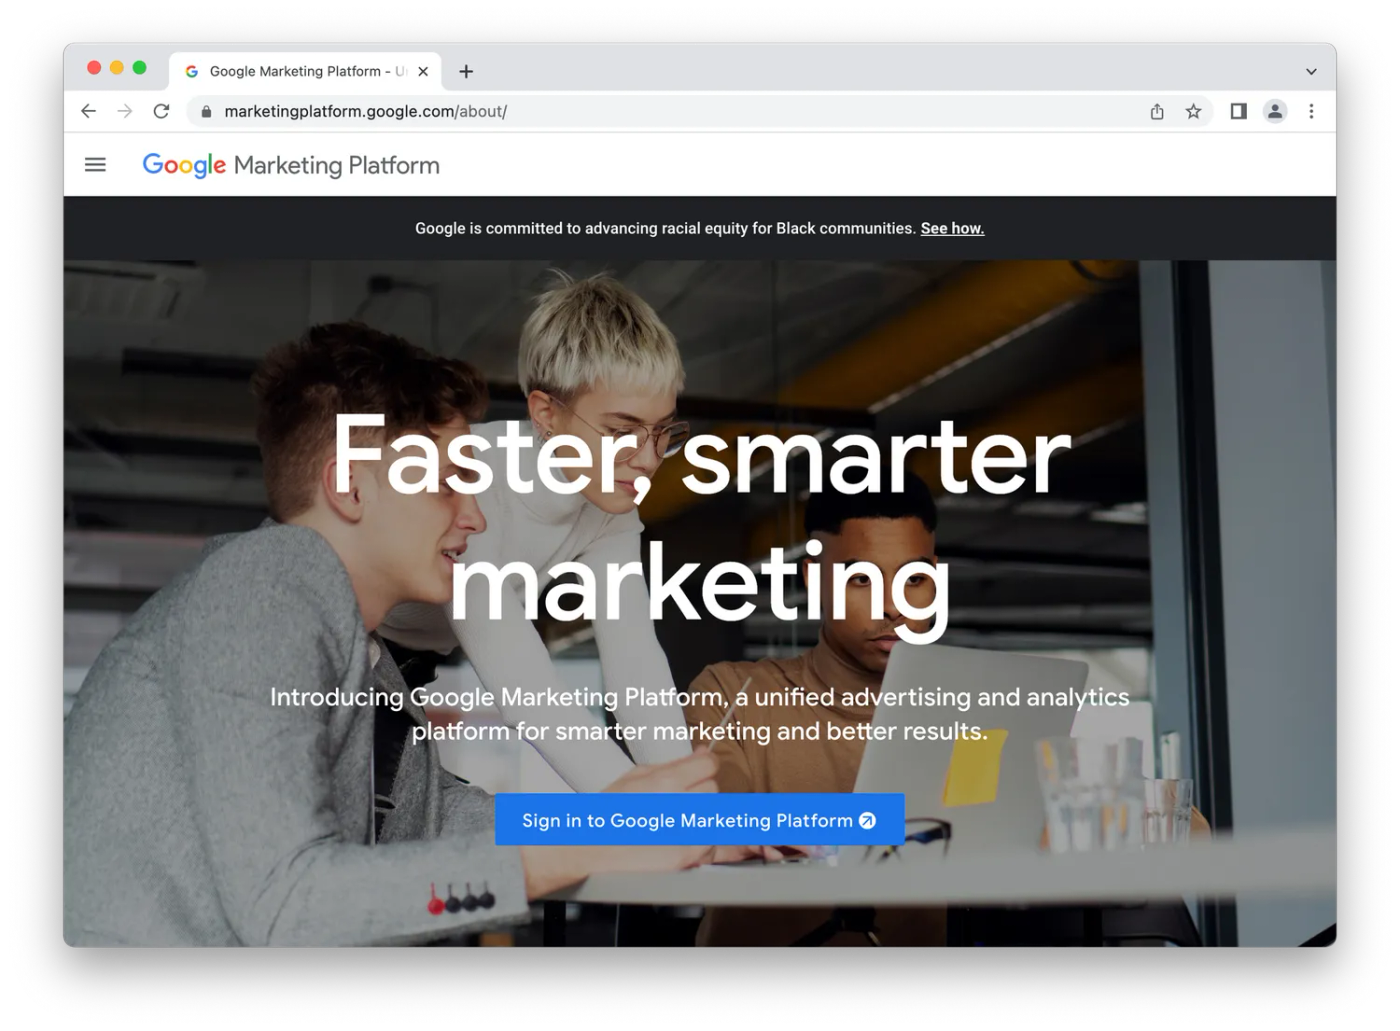Open the browser share options

(x=1156, y=111)
